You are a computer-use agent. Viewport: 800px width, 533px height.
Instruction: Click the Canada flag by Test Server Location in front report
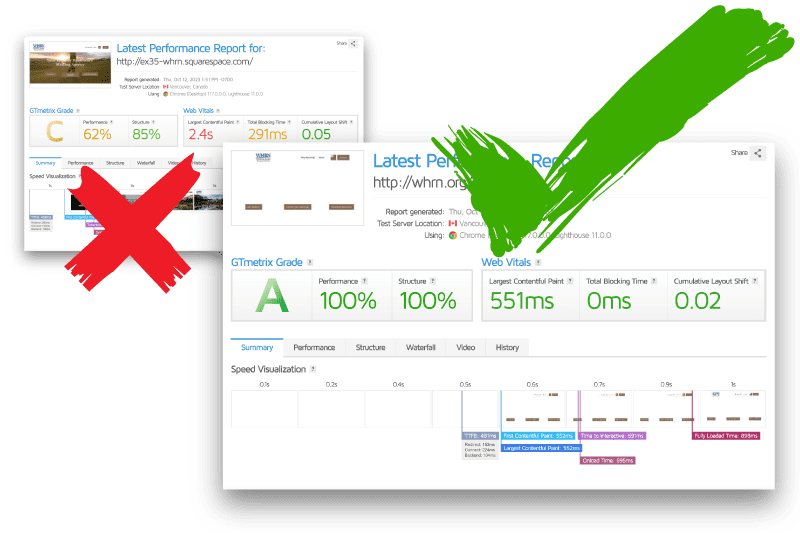(x=453, y=223)
